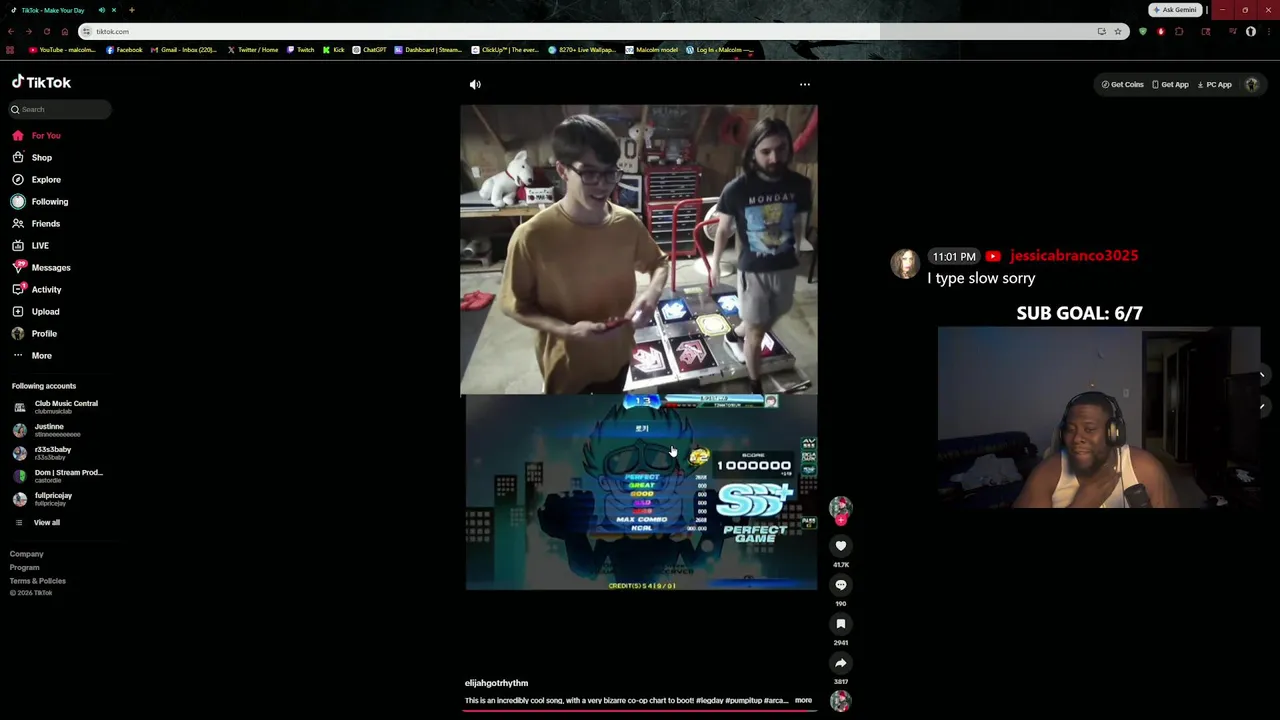Open the Activity notifications

pos(36,289)
